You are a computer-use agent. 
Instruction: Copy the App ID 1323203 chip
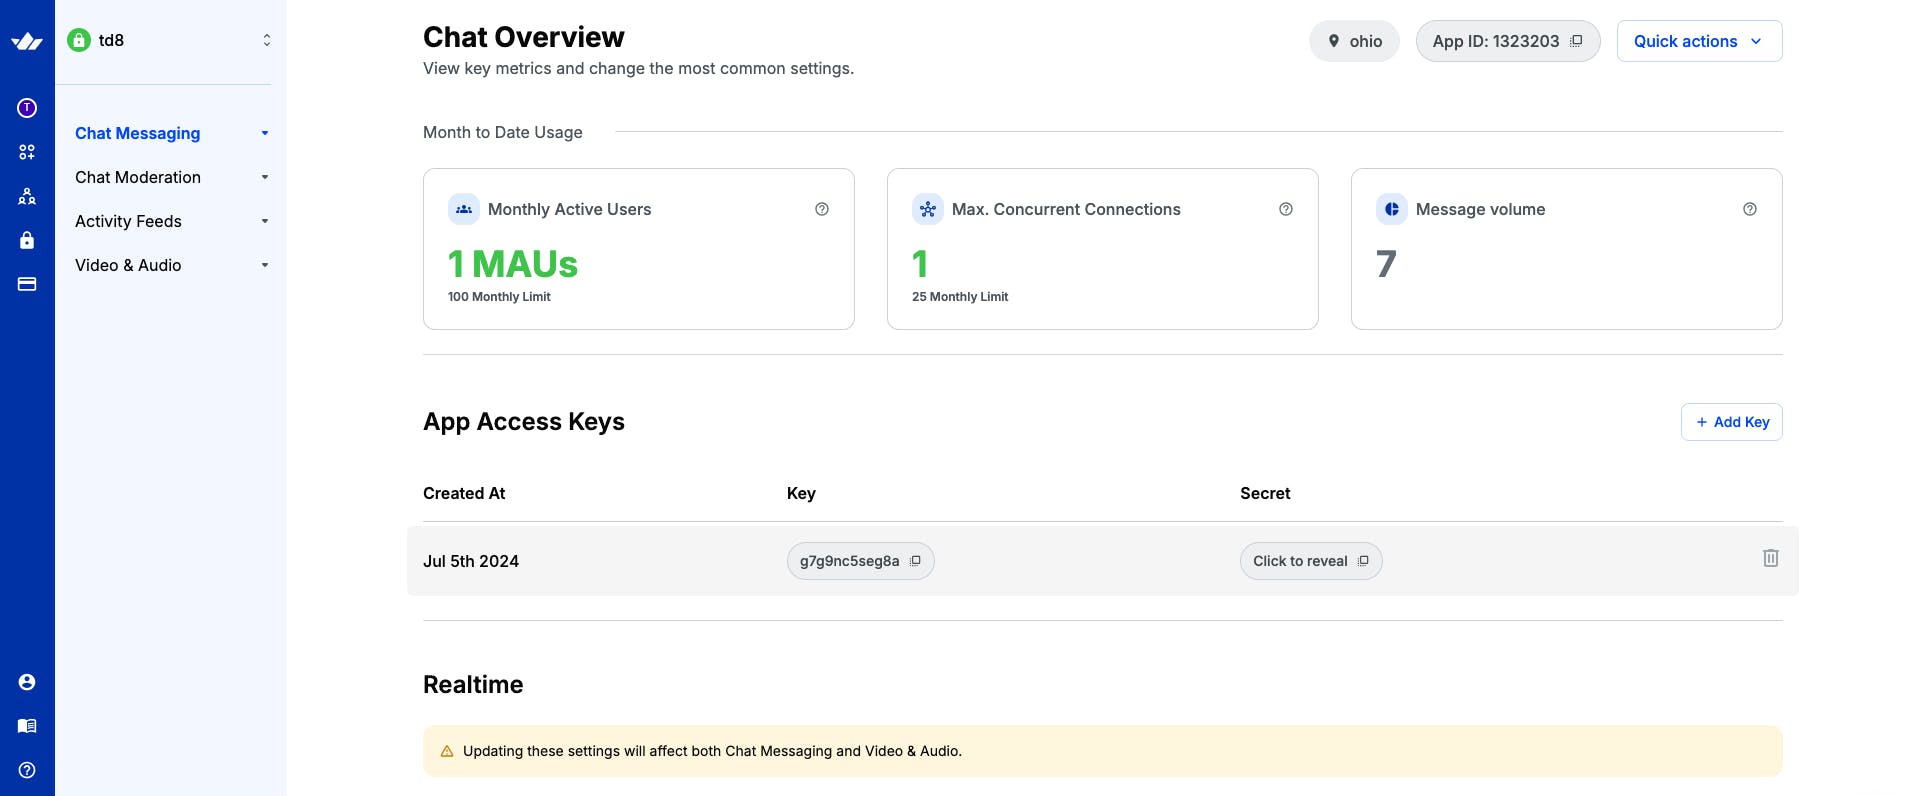tap(1507, 41)
